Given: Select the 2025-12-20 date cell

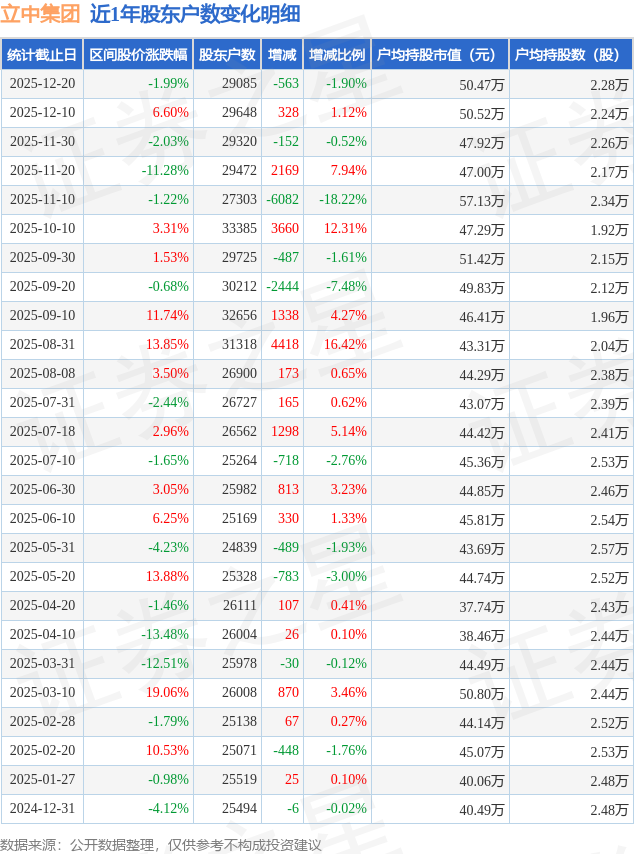Looking at the screenshot, I should pos(42,84).
